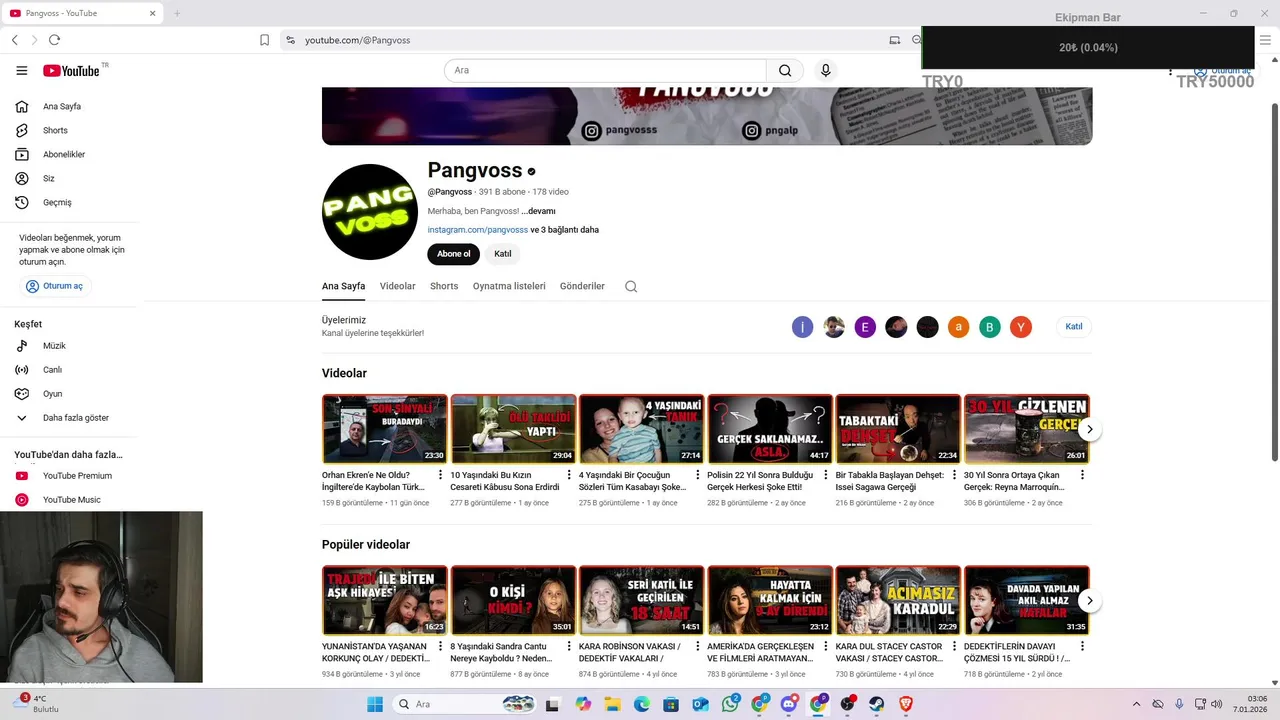Open Windows Start menu
The height and width of the screenshot is (720, 1280).
pos(375,704)
